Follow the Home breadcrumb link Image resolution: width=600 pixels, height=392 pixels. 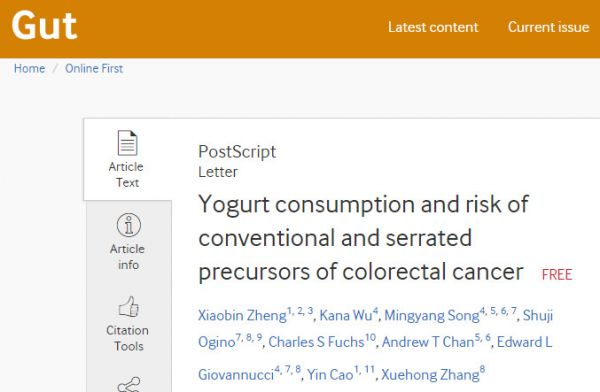pyautogui.click(x=29, y=69)
